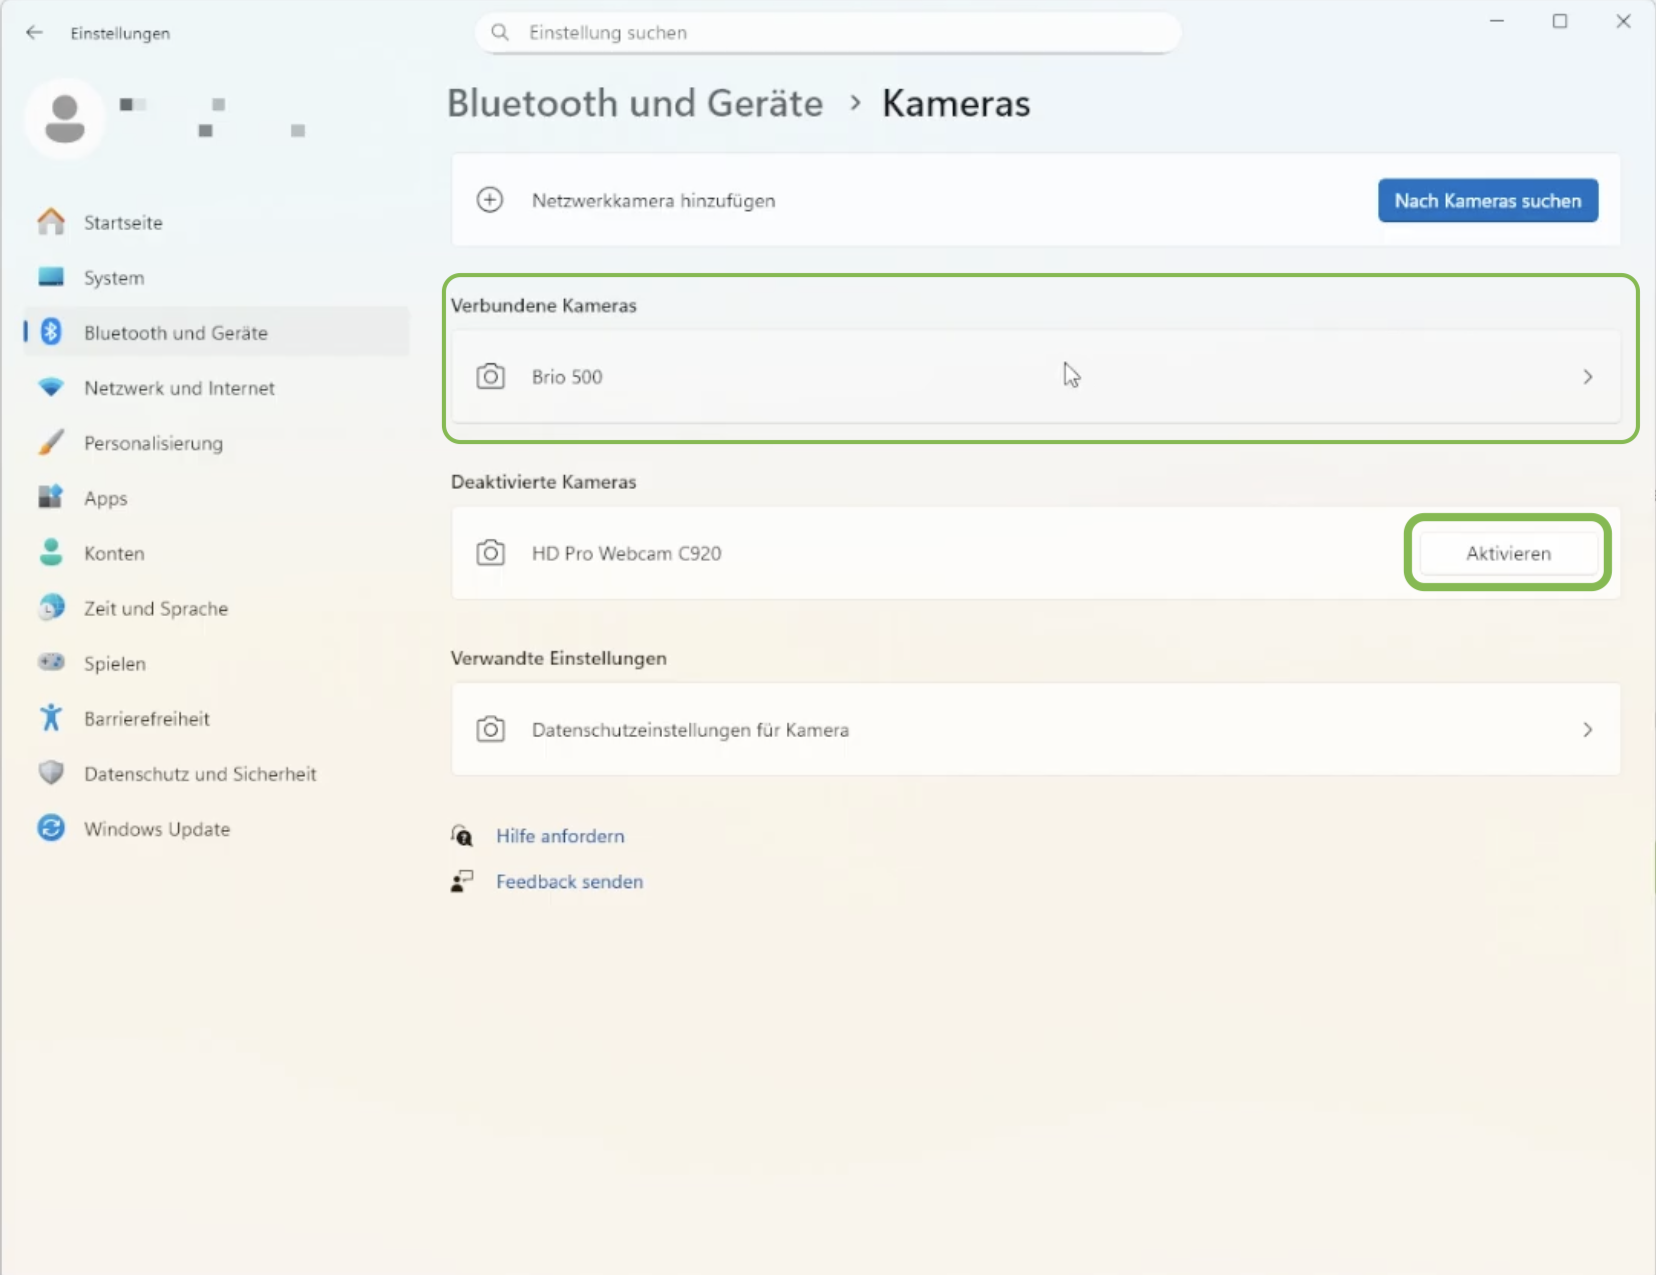The height and width of the screenshot is (1275, 1656).
Task: Click the Feedback senden link
Action: [x=569, y=881]
